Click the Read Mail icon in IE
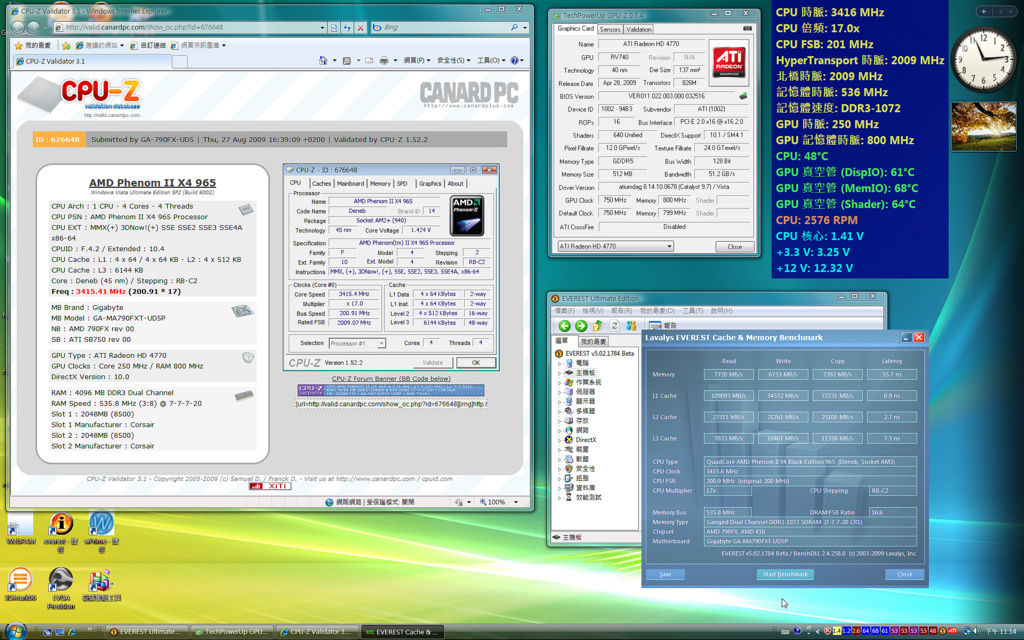Viewport: 1024px width, 640px height. 370,60
